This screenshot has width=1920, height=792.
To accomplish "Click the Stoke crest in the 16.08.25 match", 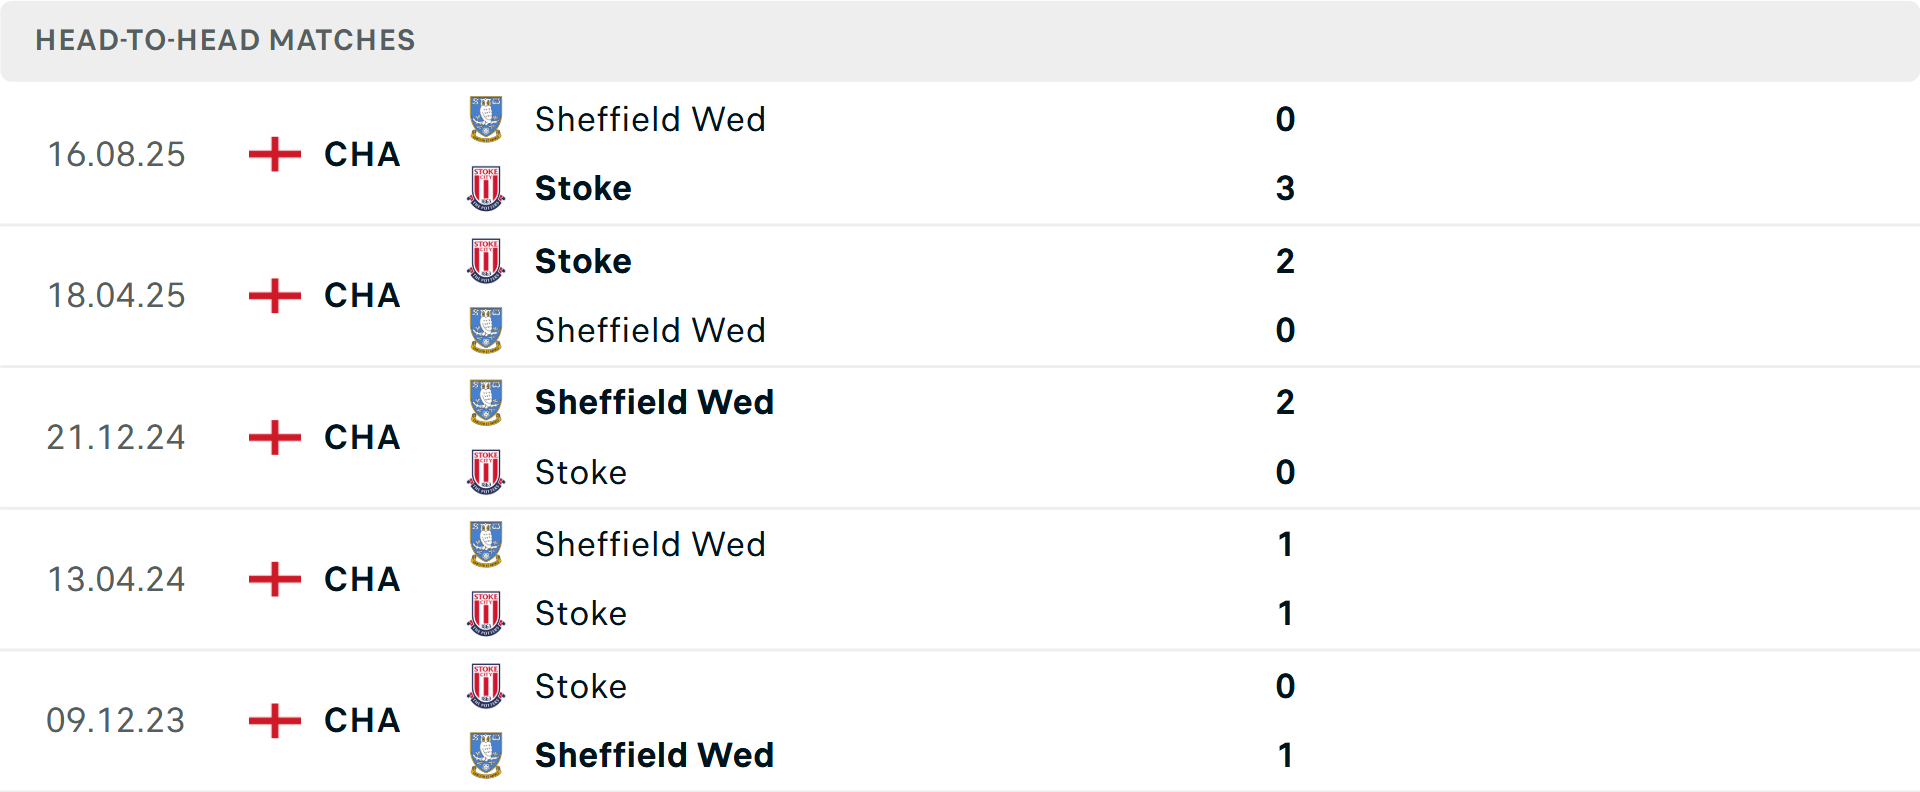I will click(485, 188).
